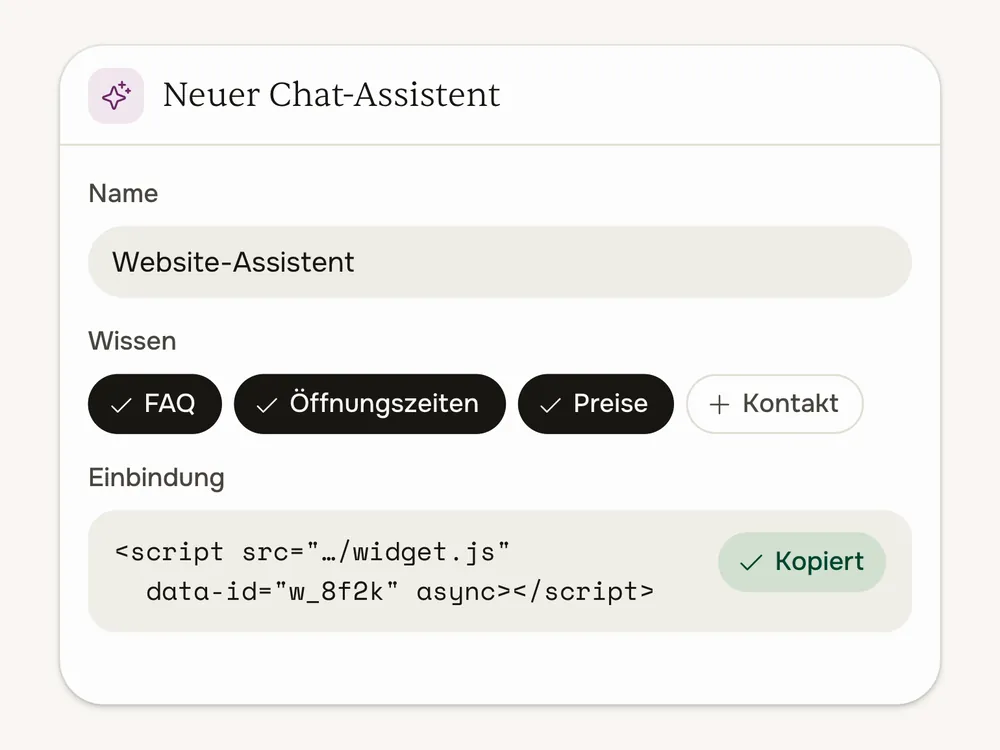Click the checkmark icon on FAQ chip
Image resolution: width=1000 pixels, height=750 pixels.
pyautogui.click(x=121, y=405)
